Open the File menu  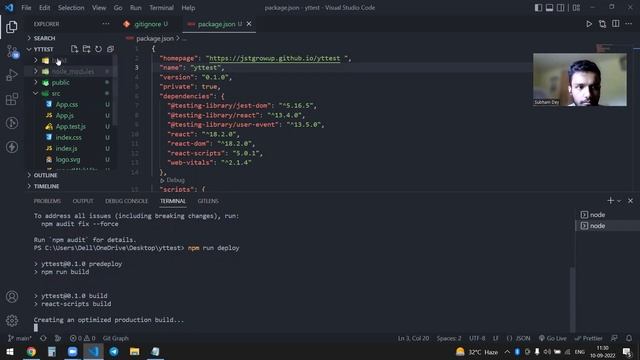26,7
